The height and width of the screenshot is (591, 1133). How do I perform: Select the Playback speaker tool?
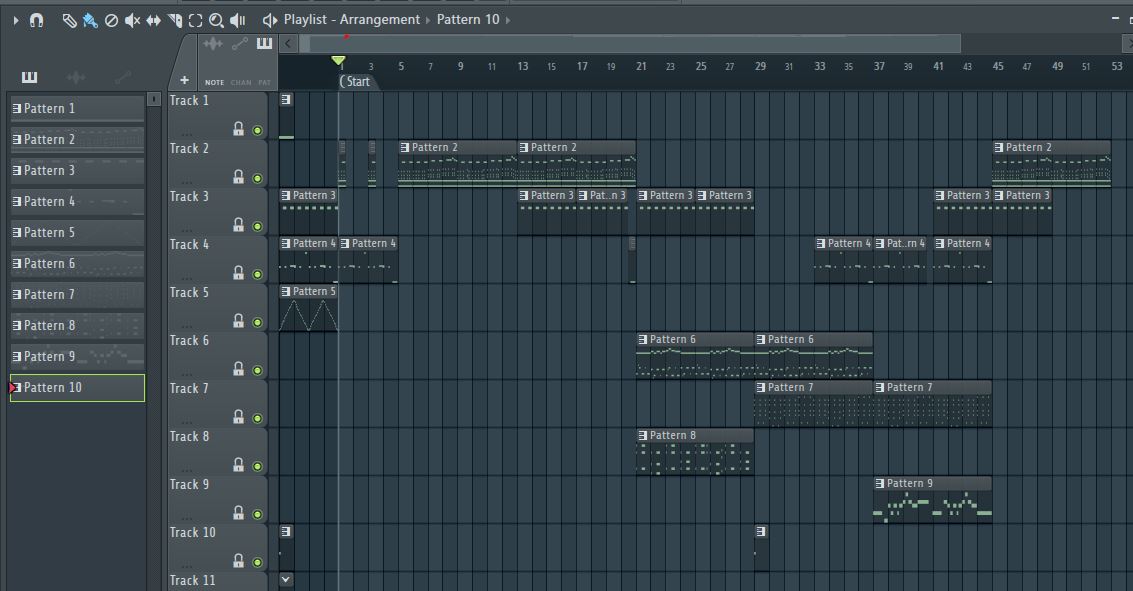click(237, 21)
